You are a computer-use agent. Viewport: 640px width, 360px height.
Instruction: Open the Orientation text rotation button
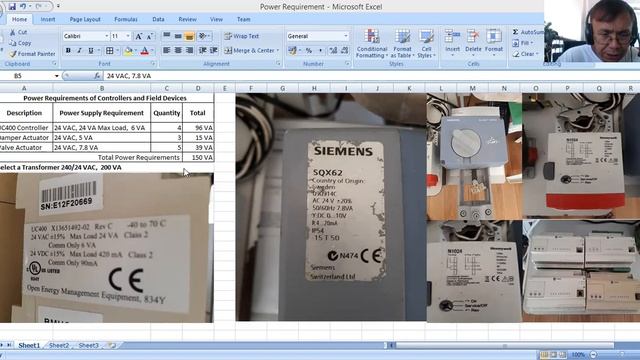pyautogui.click(x=203, y=36)
